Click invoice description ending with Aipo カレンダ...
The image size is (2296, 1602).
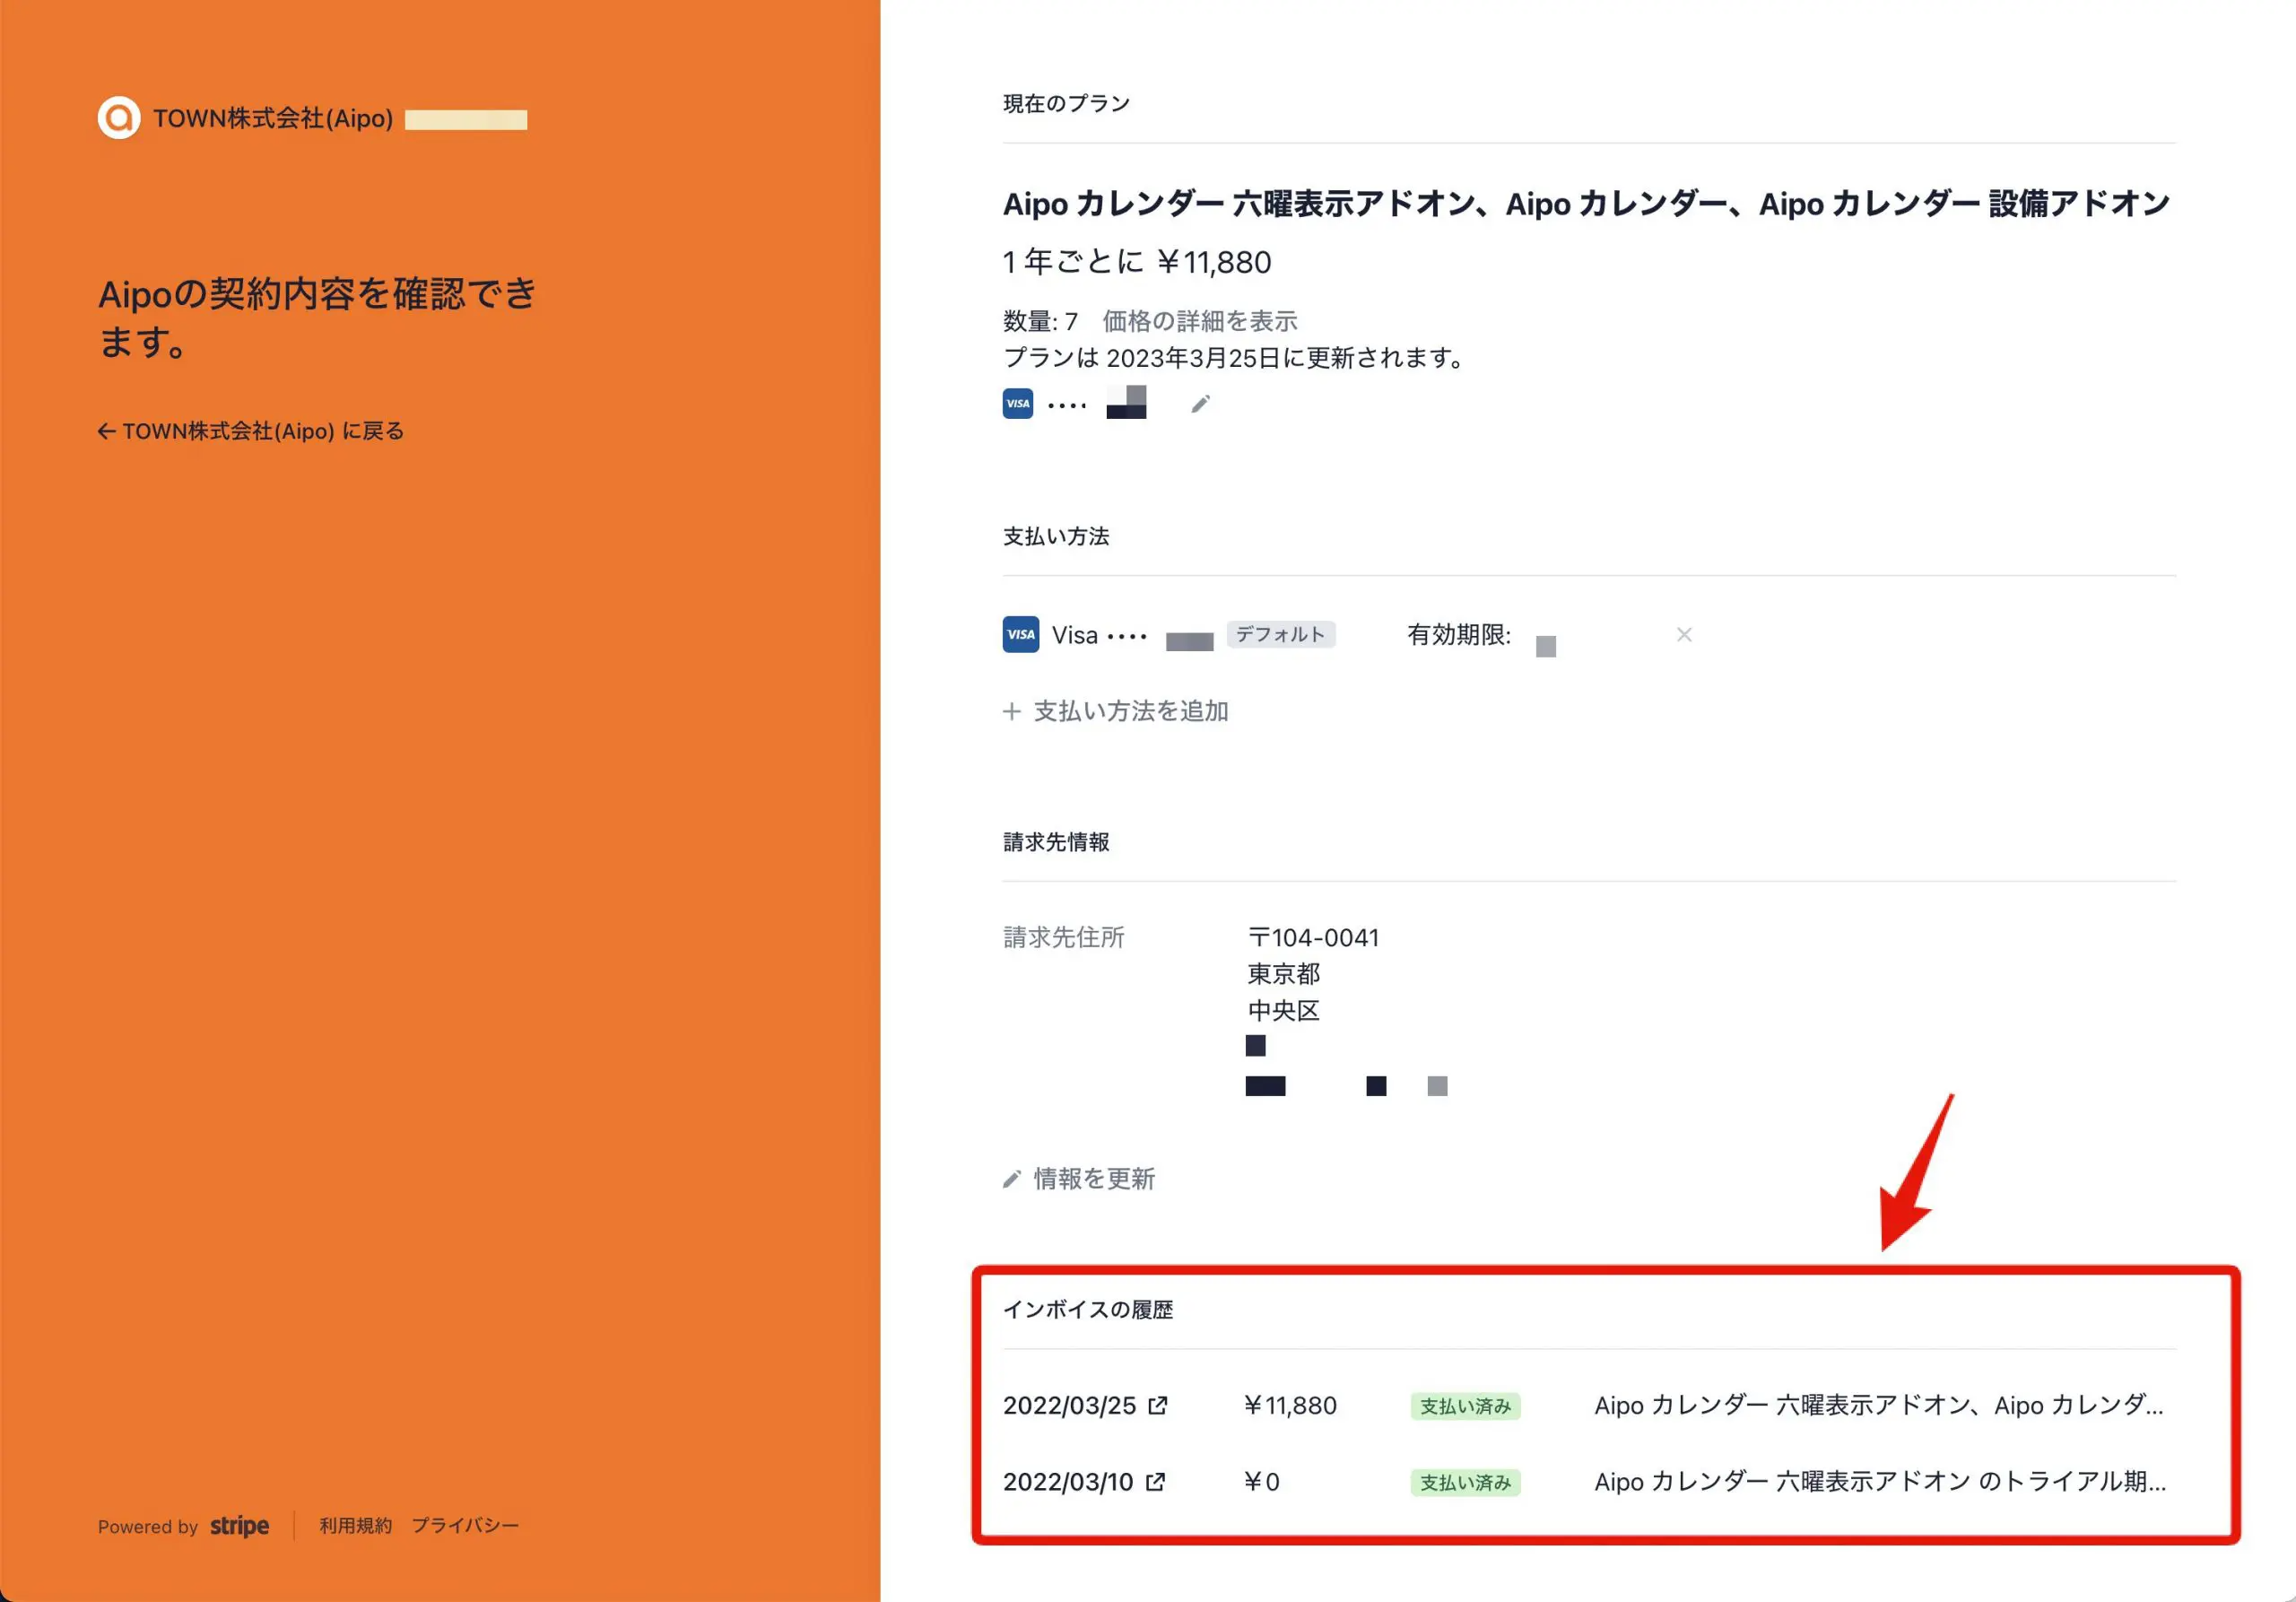(1879, 1405)
